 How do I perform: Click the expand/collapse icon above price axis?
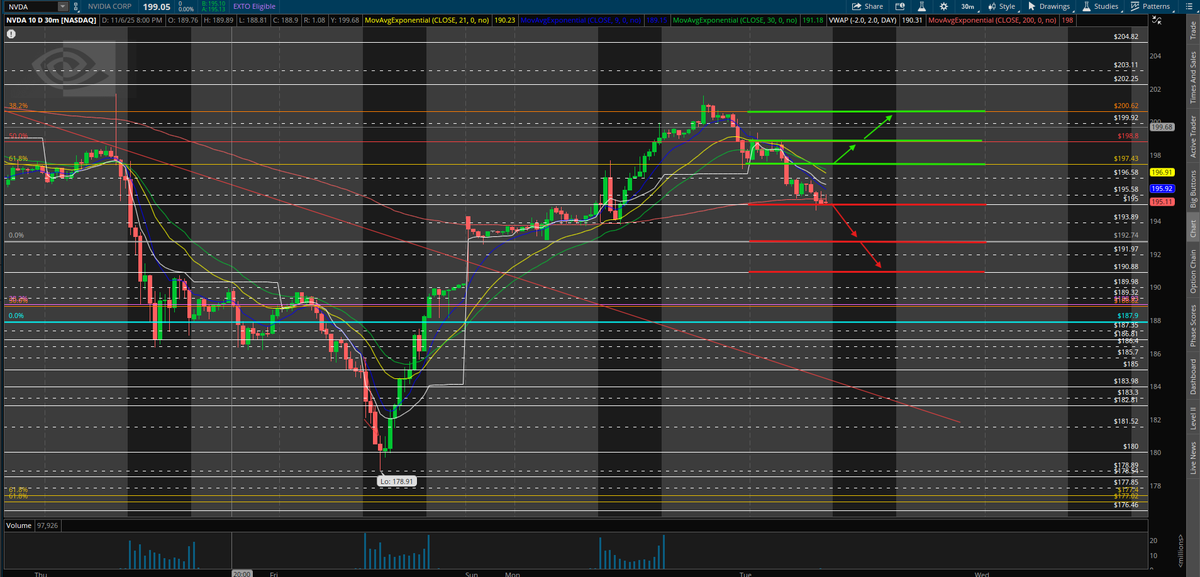pyautogui.click(x=1157, y=20)
